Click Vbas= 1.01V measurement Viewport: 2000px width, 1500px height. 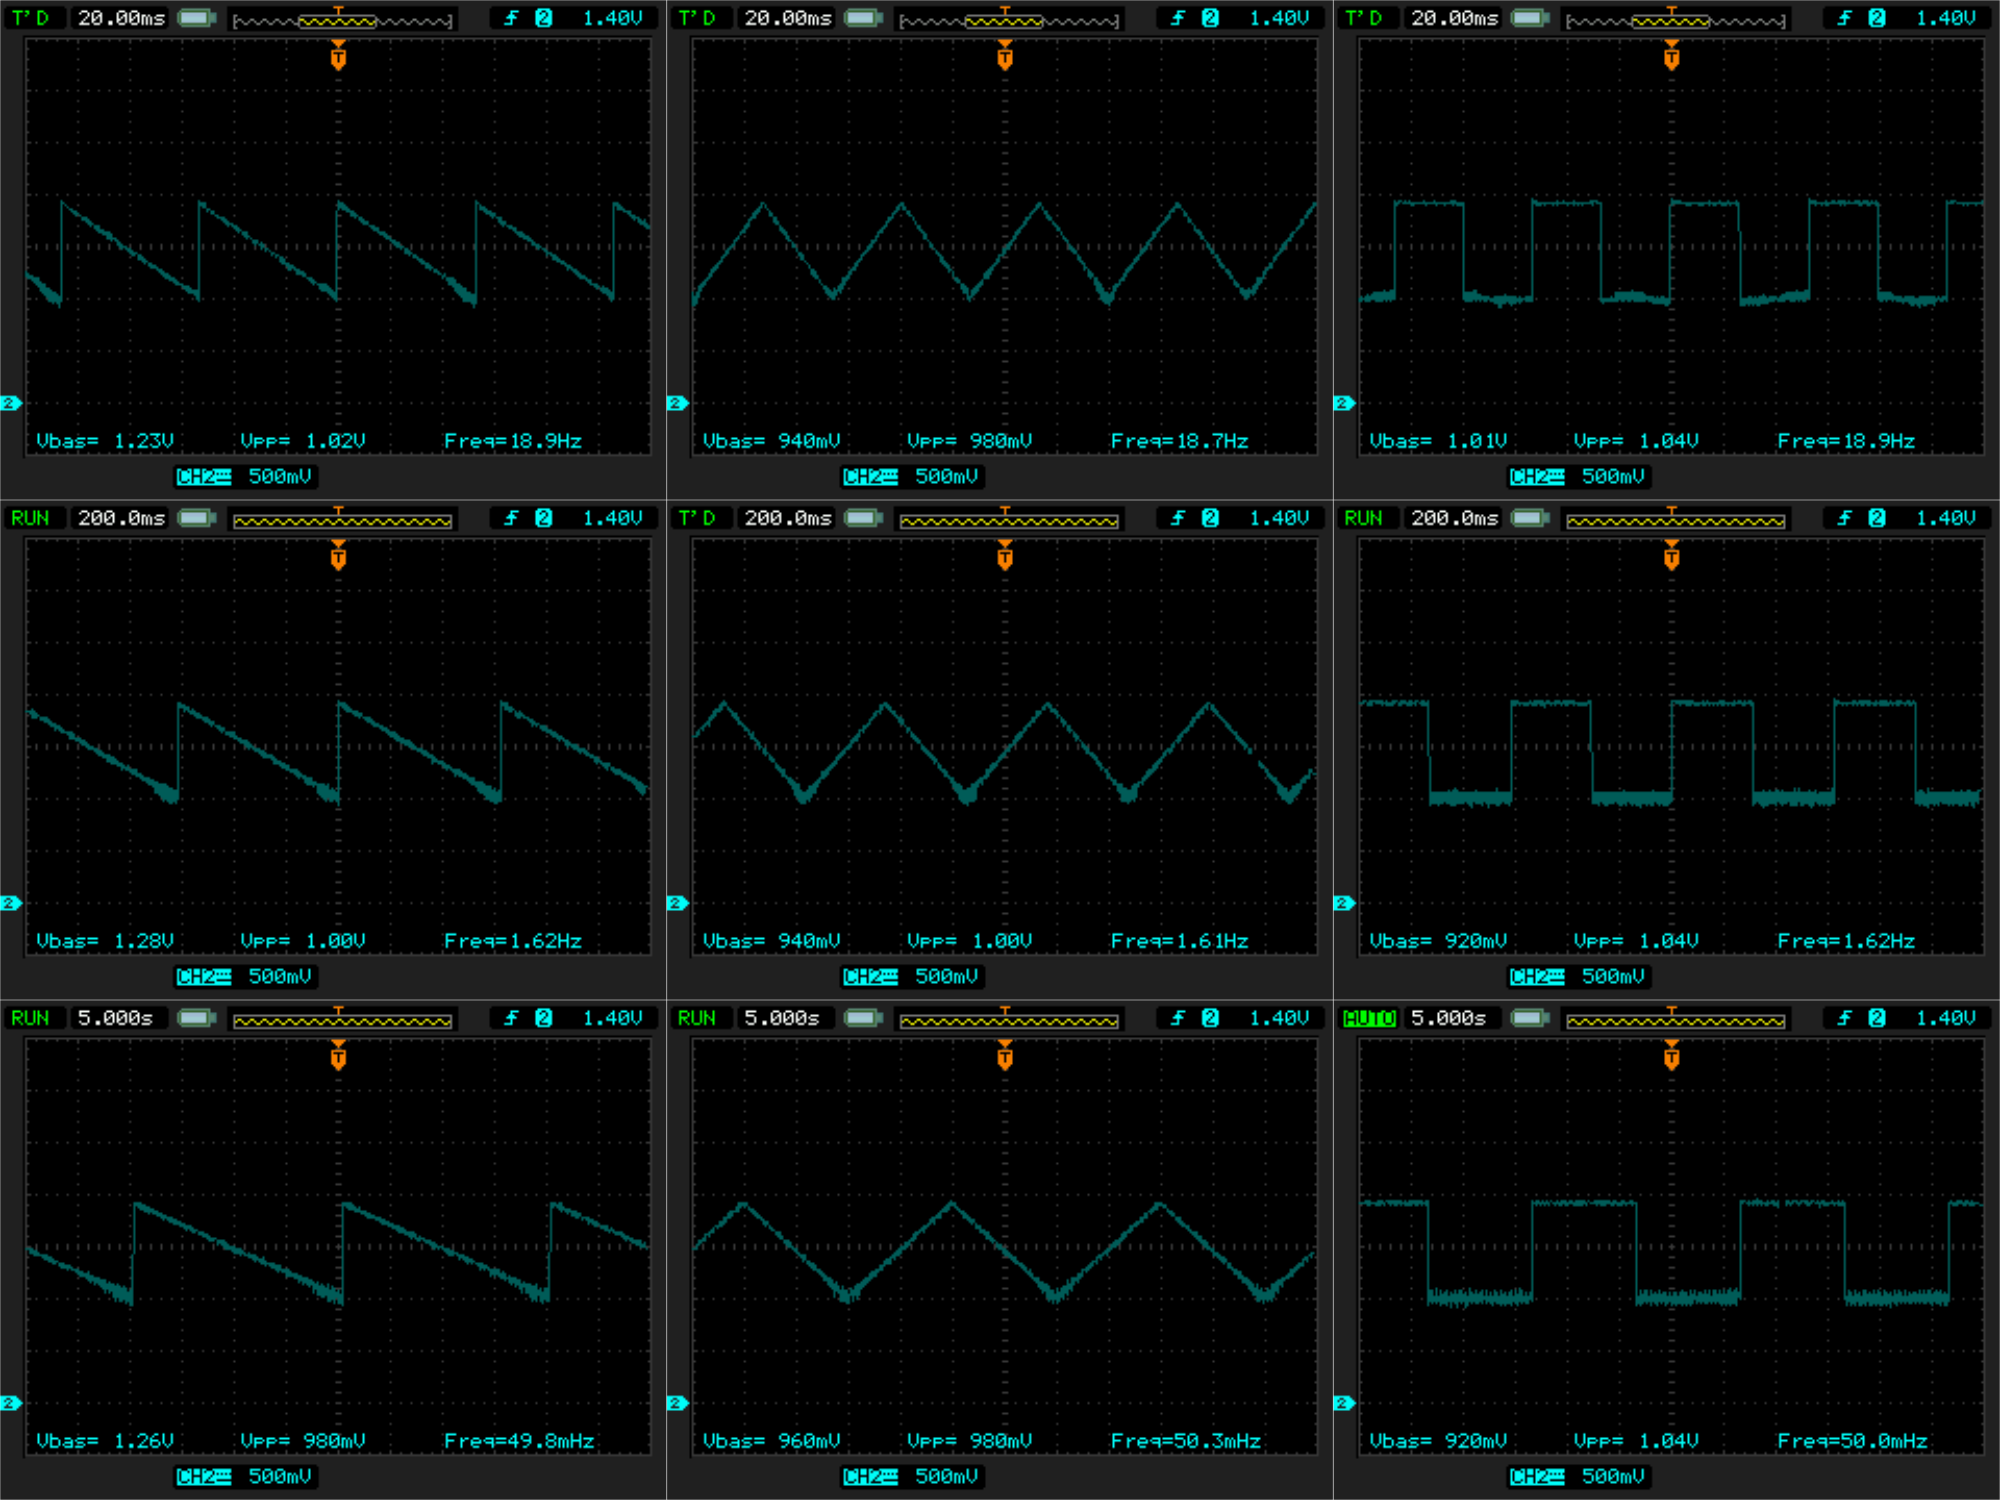pos(1438,441)
